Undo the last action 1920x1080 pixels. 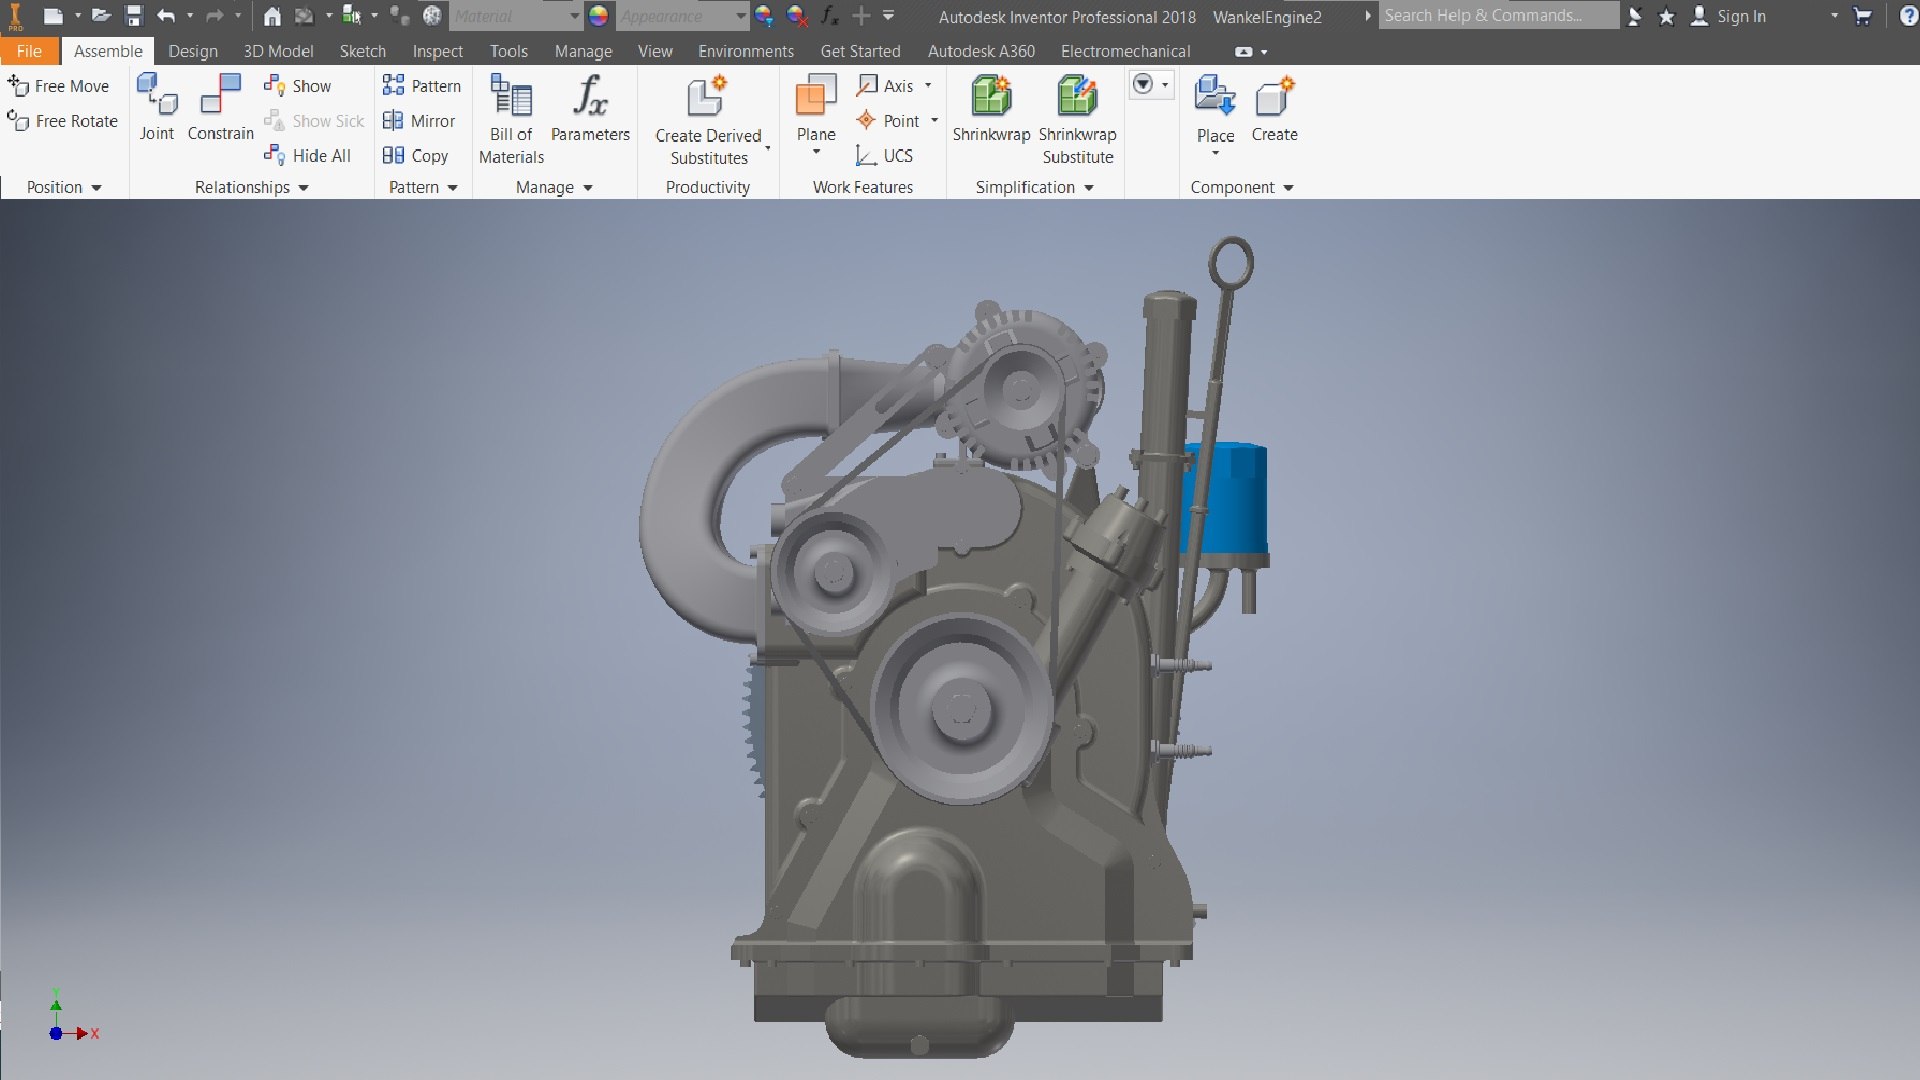166,16
